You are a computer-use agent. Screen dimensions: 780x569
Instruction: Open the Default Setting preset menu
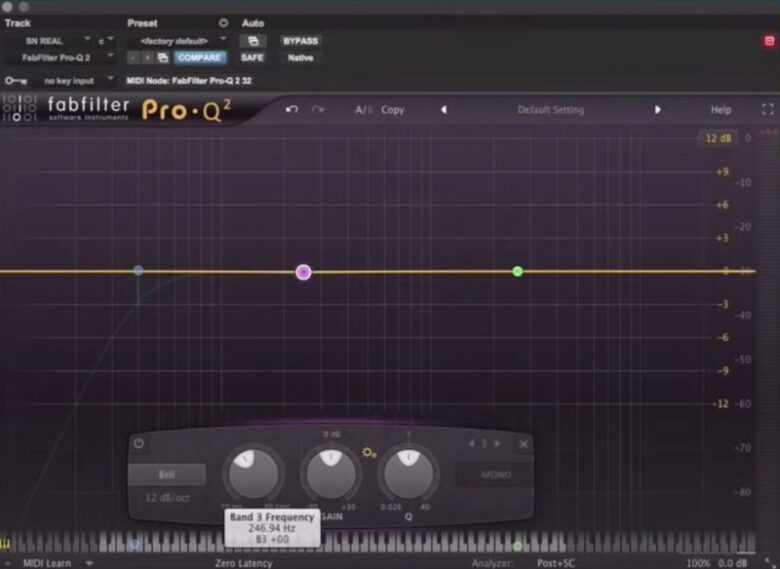(x=551, y=110)
